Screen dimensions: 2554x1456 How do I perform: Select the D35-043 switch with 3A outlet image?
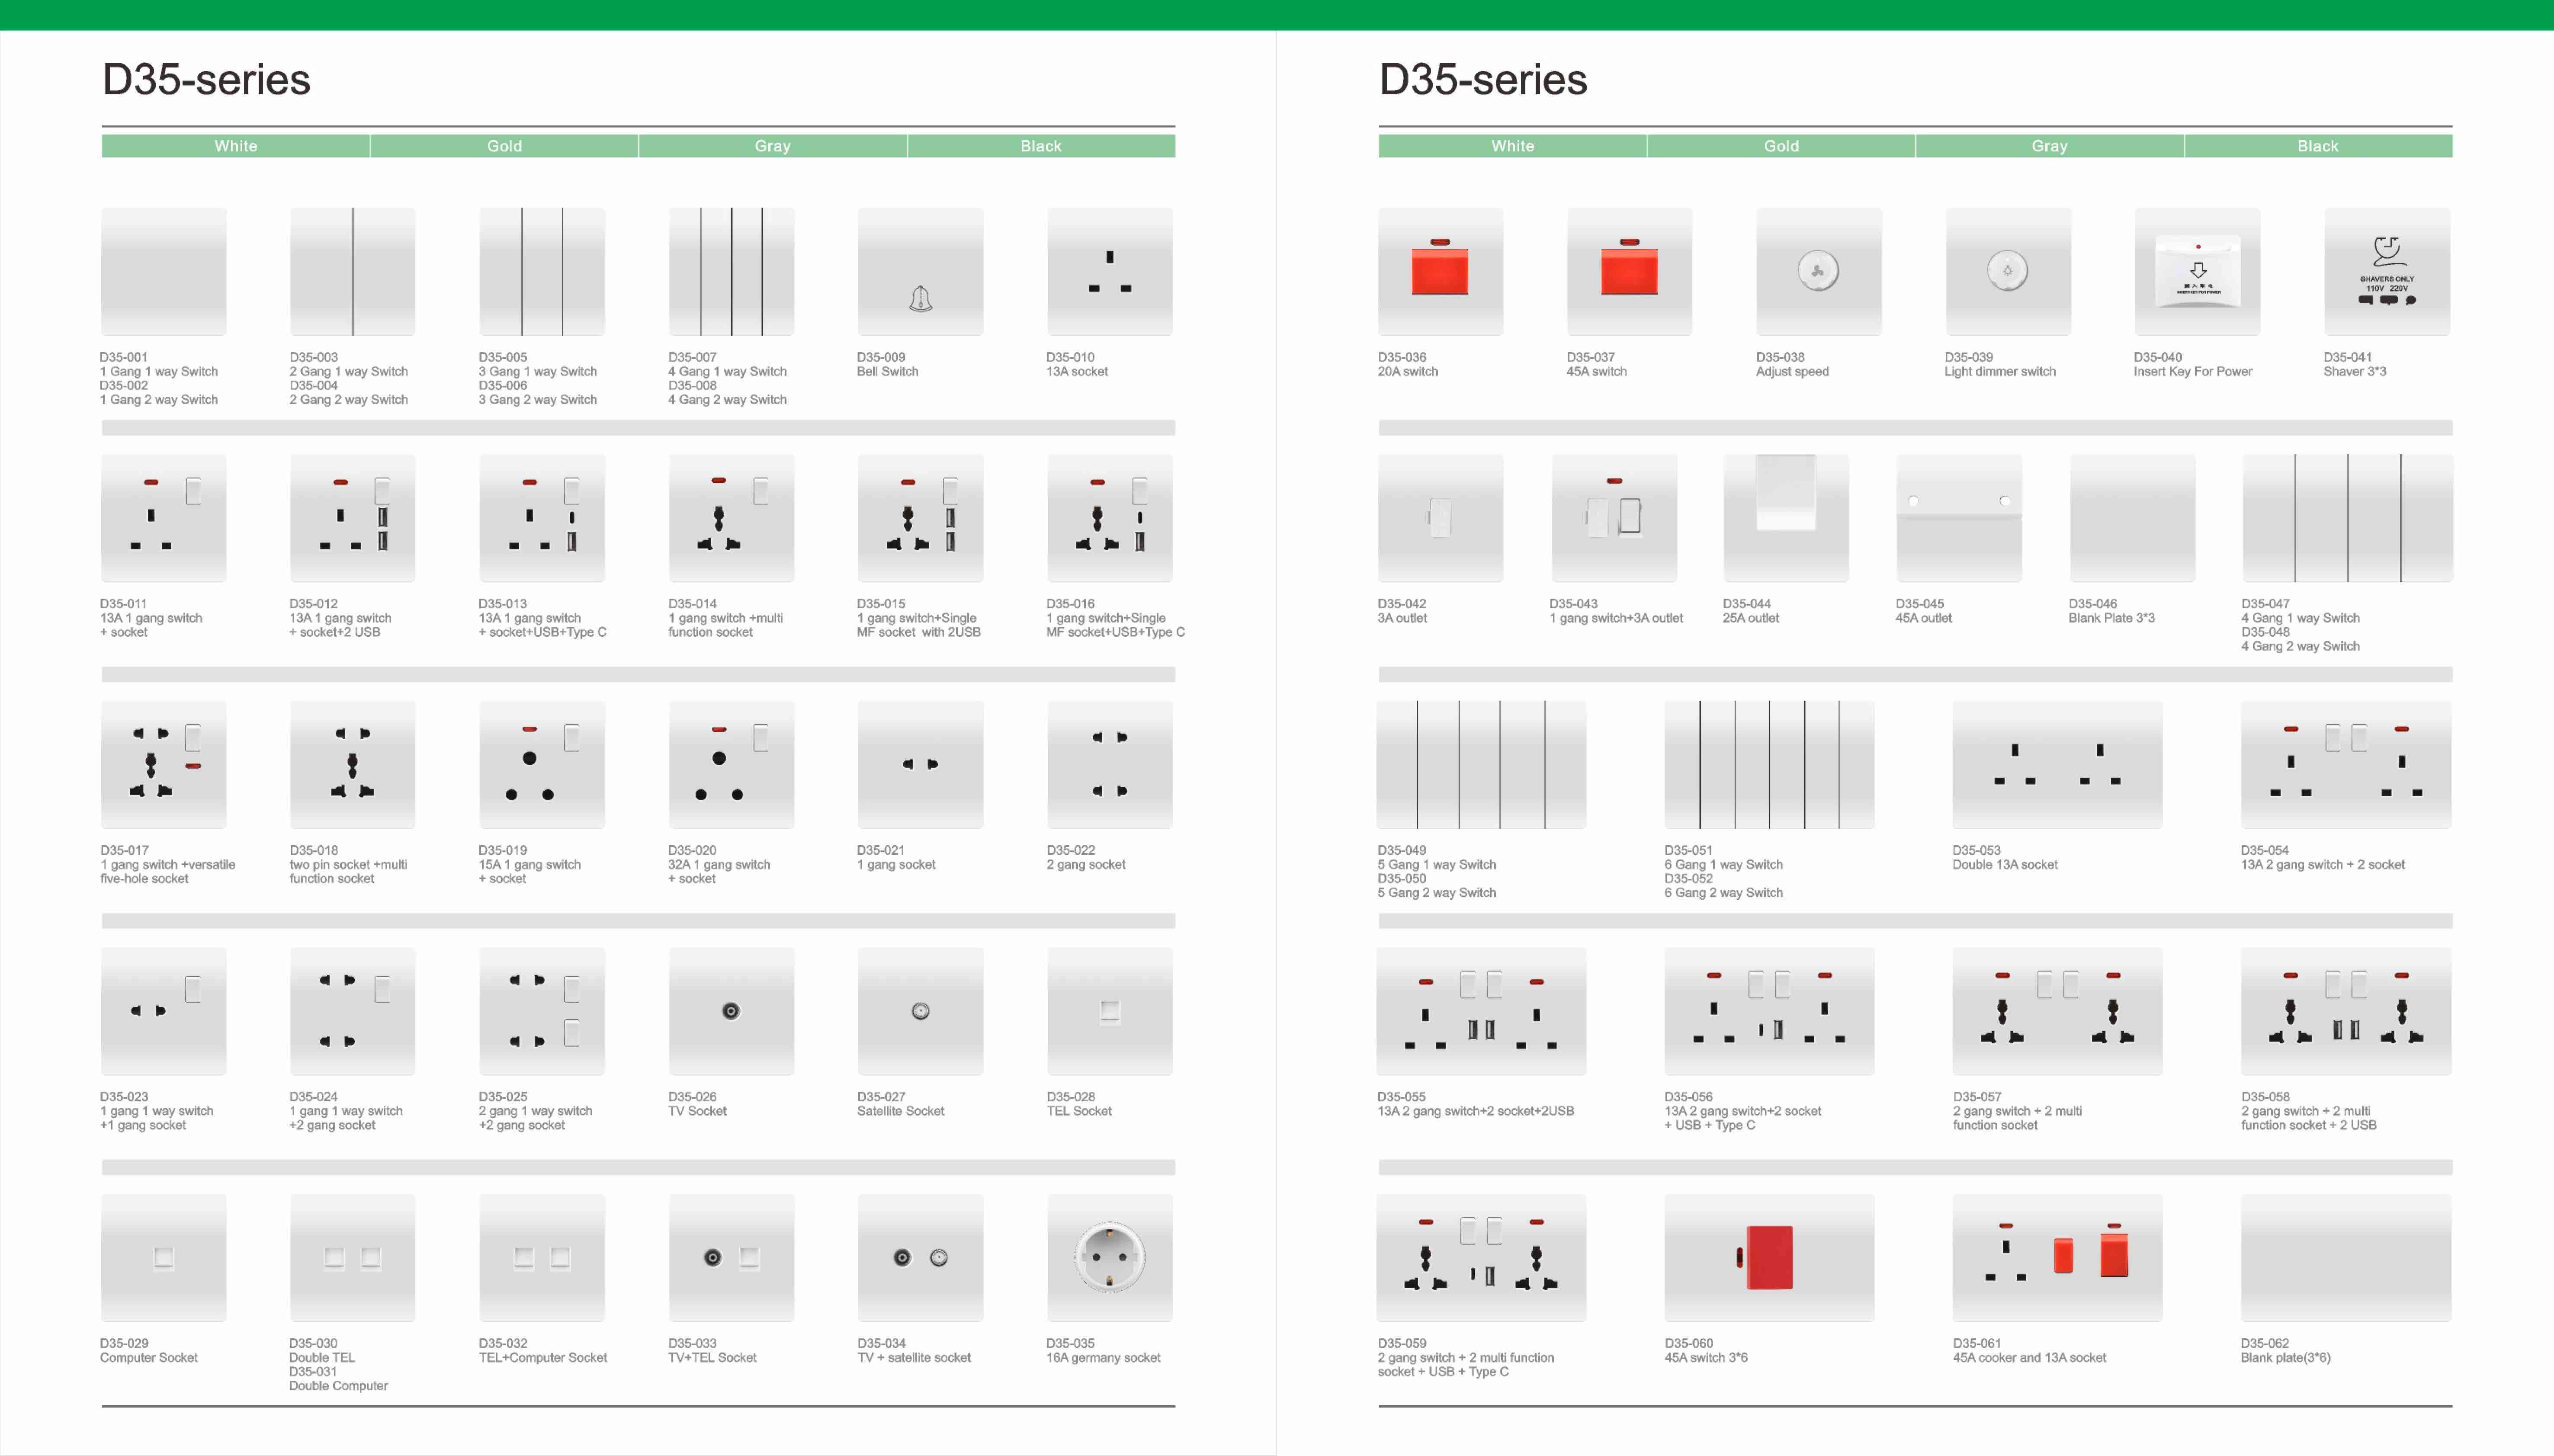(x=1614, y=518)
